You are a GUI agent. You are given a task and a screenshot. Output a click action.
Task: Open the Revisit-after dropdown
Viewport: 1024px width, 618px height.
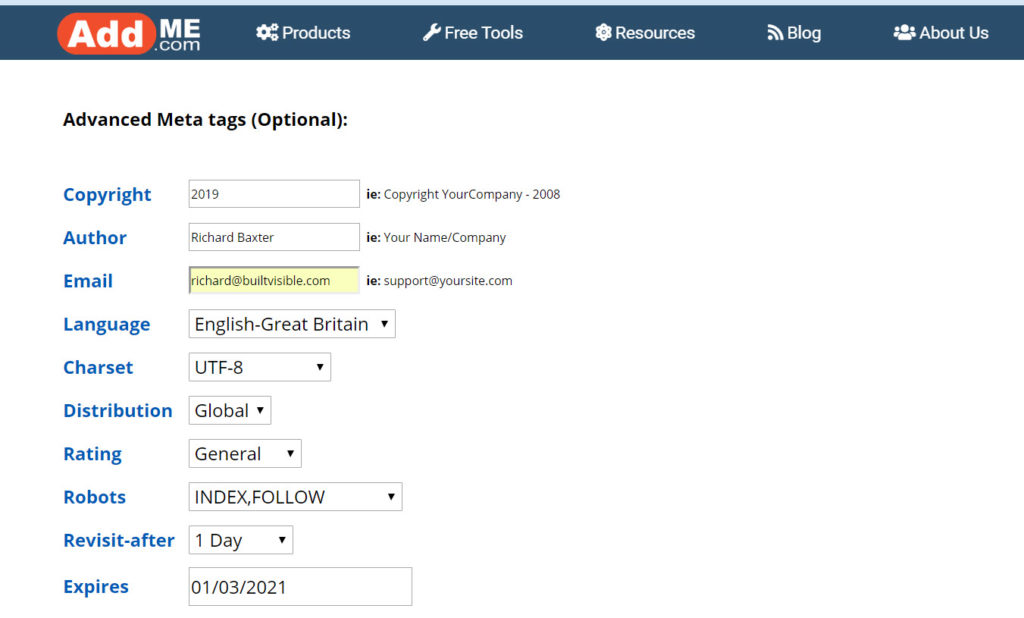pyautogui.click(x=240, y=539)
